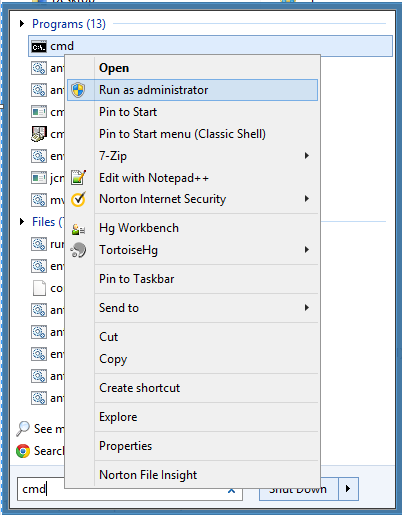Click the Hg Workbench icon
Viewport: 402px width, 515px height.
pos(79,229)
